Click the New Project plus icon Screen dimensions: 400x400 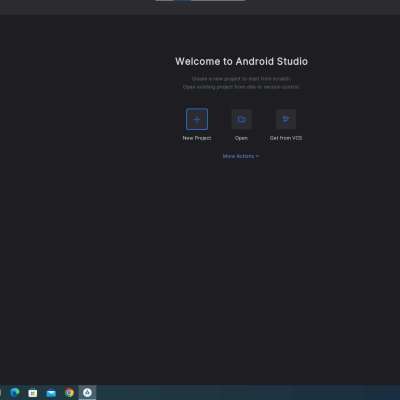197,119
